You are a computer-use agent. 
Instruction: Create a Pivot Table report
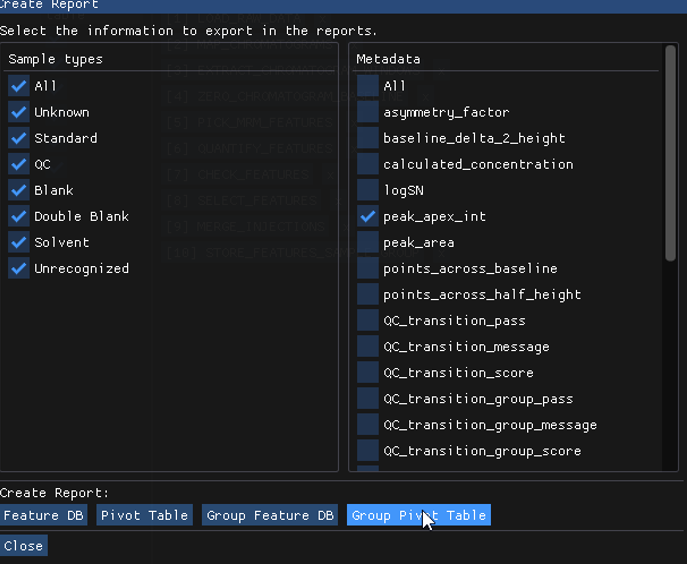click(144, 515)
